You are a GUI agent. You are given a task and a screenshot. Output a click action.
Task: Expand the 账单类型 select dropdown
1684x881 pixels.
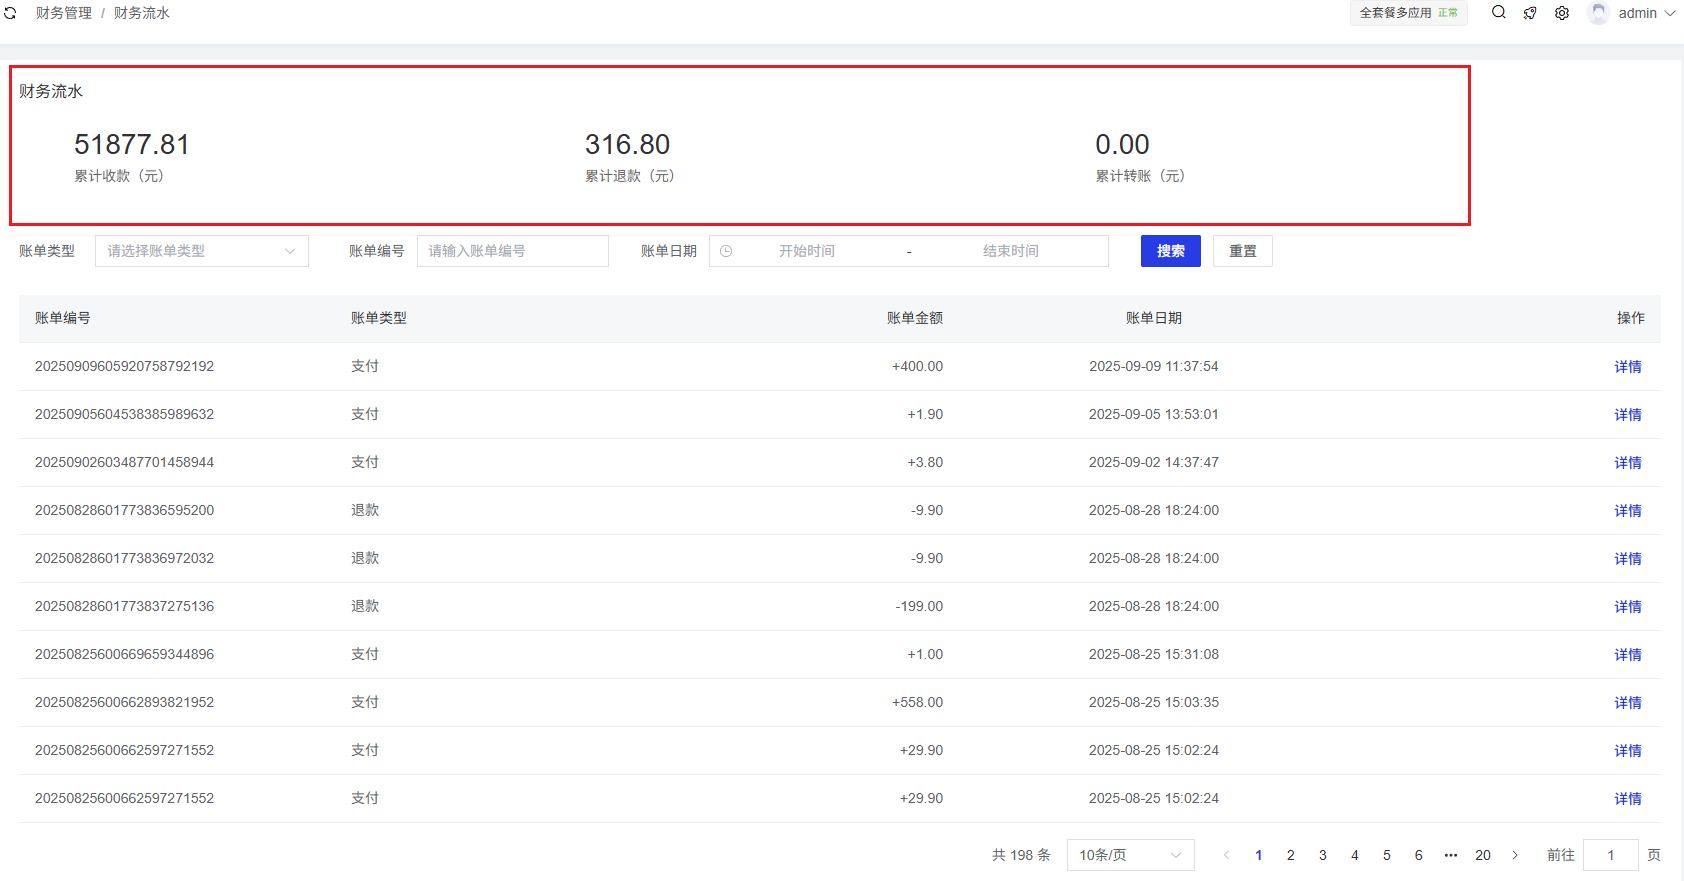(201, 251)
